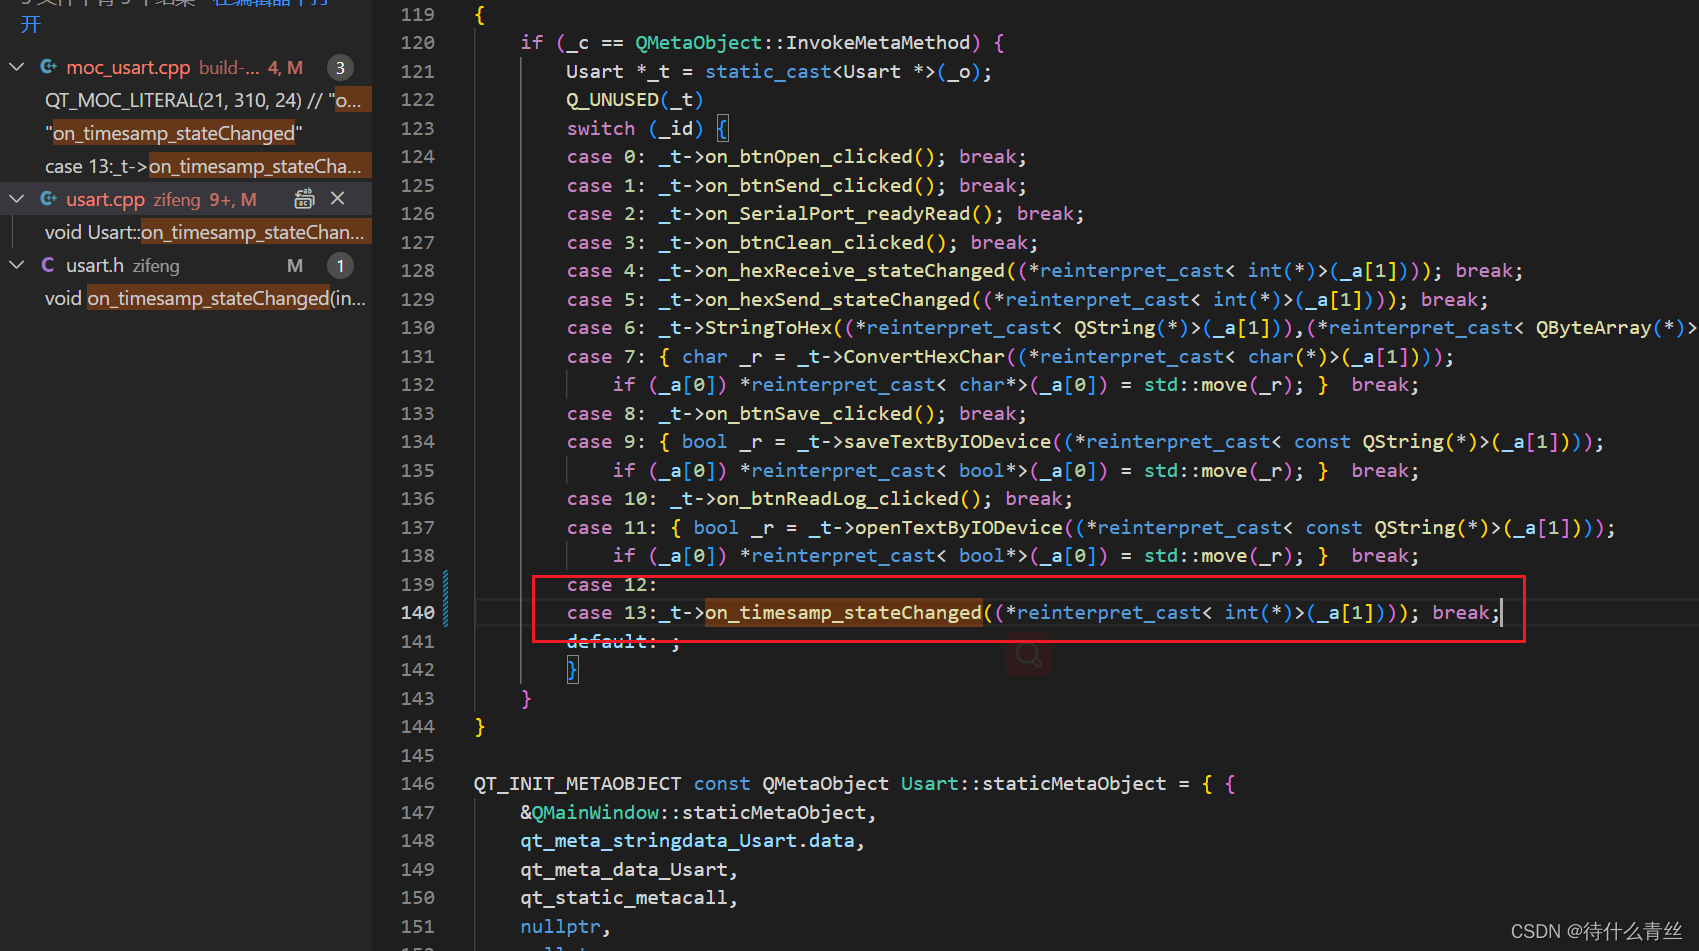
Task: Click 'saveTextByIODevice' in case 9
Action: point(948,441)
